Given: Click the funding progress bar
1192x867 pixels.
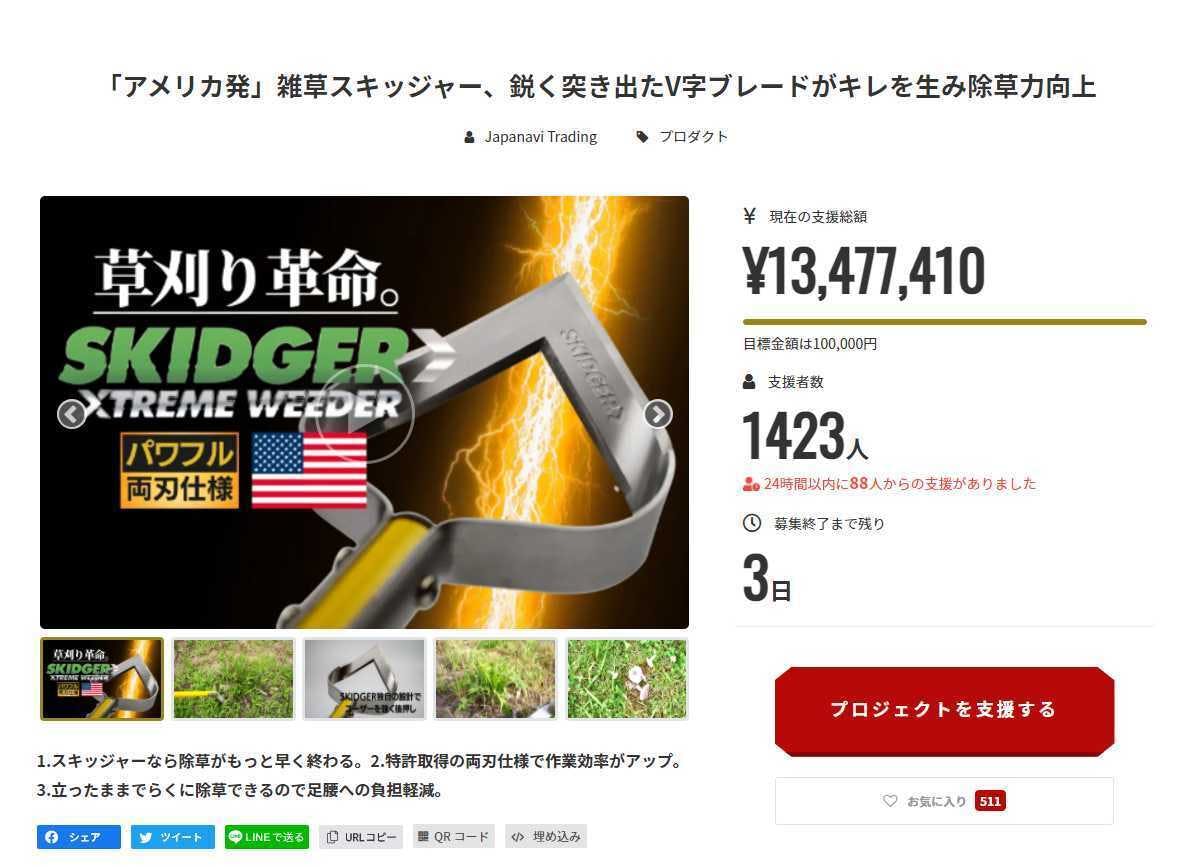Looking at the screenshot, I should [944, 322].
